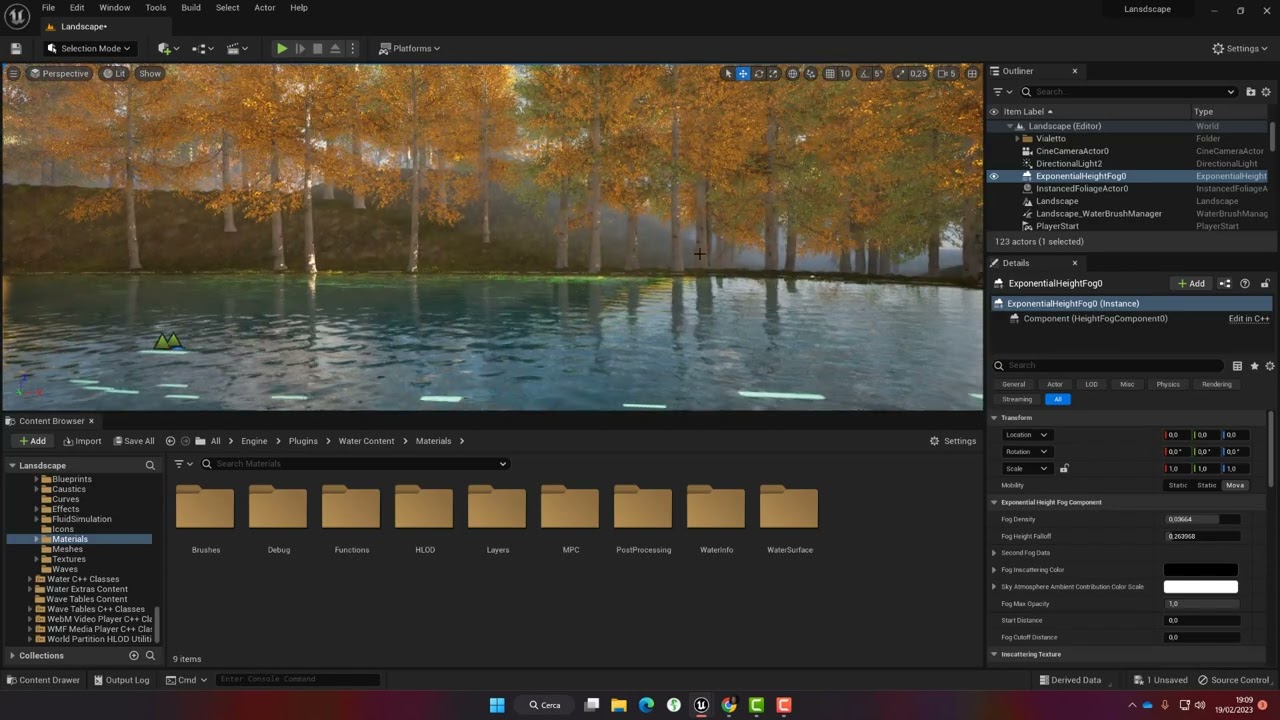Select the Rendering filter in Details
The width and height of the screenshot is (1280, 720).
click(1216, 384)
